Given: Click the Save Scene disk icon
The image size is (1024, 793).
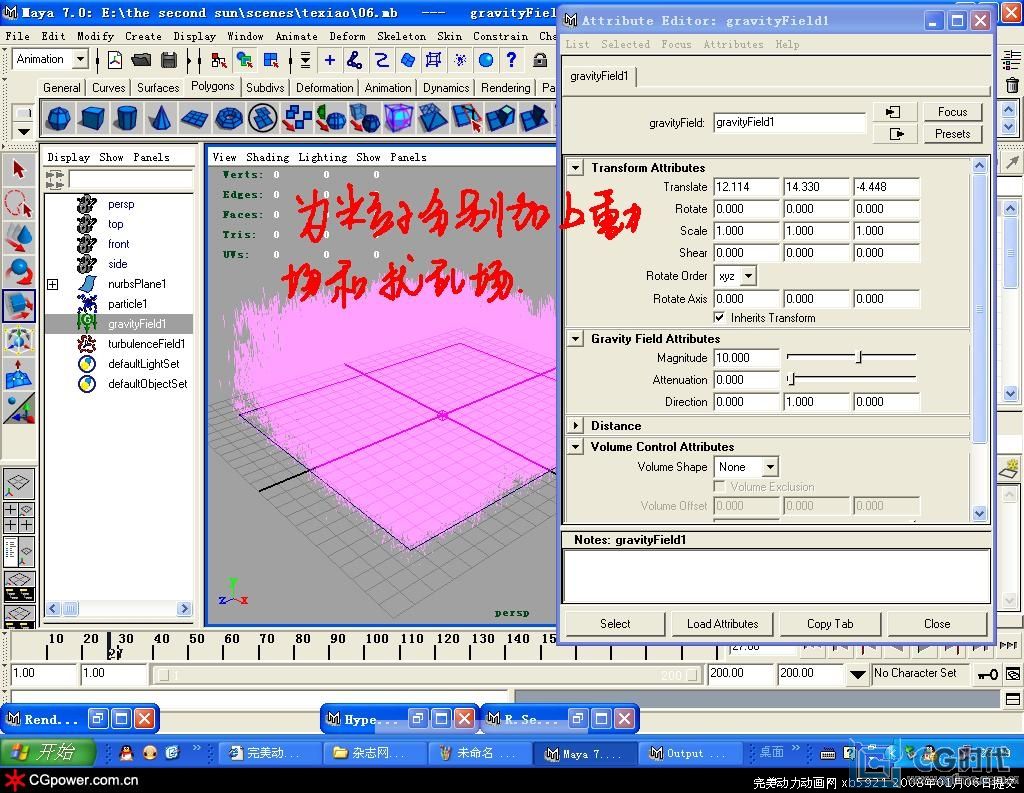Looking at the screenshot, I should [x=169, y=60].
